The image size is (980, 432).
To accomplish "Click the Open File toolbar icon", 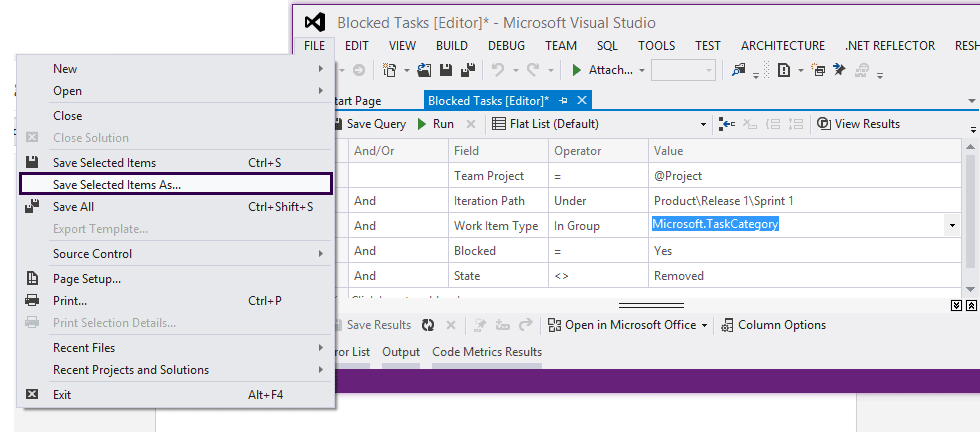I will click(x=424, y=70).
